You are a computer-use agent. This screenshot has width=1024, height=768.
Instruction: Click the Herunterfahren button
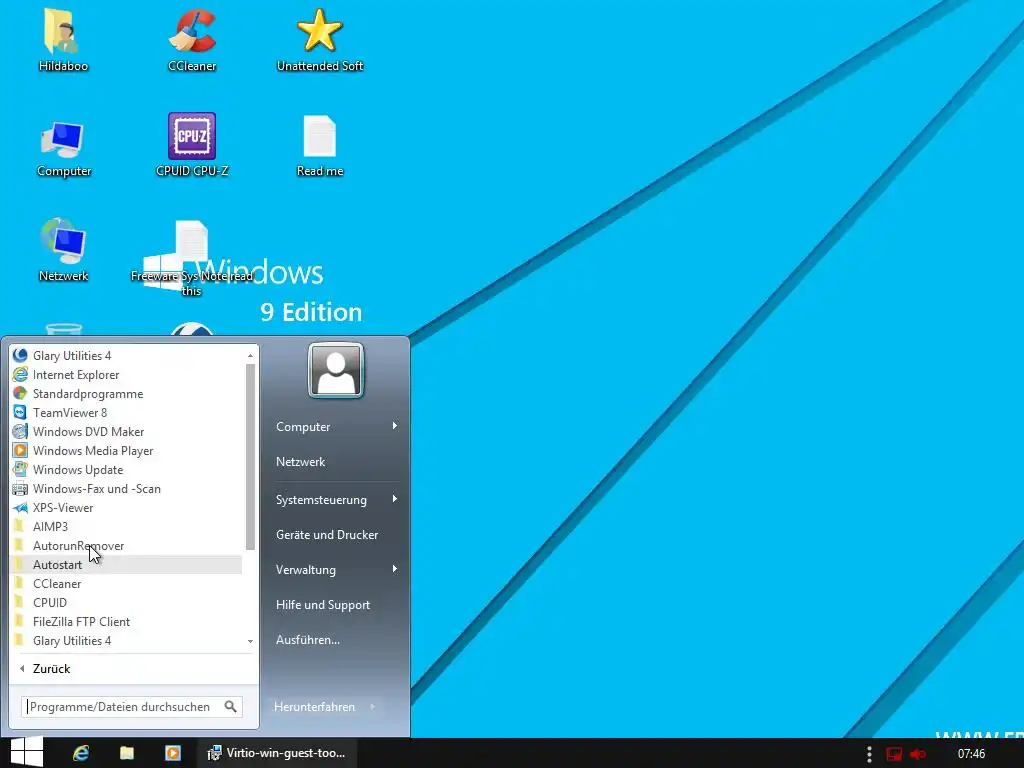click(x=315, y=707)
